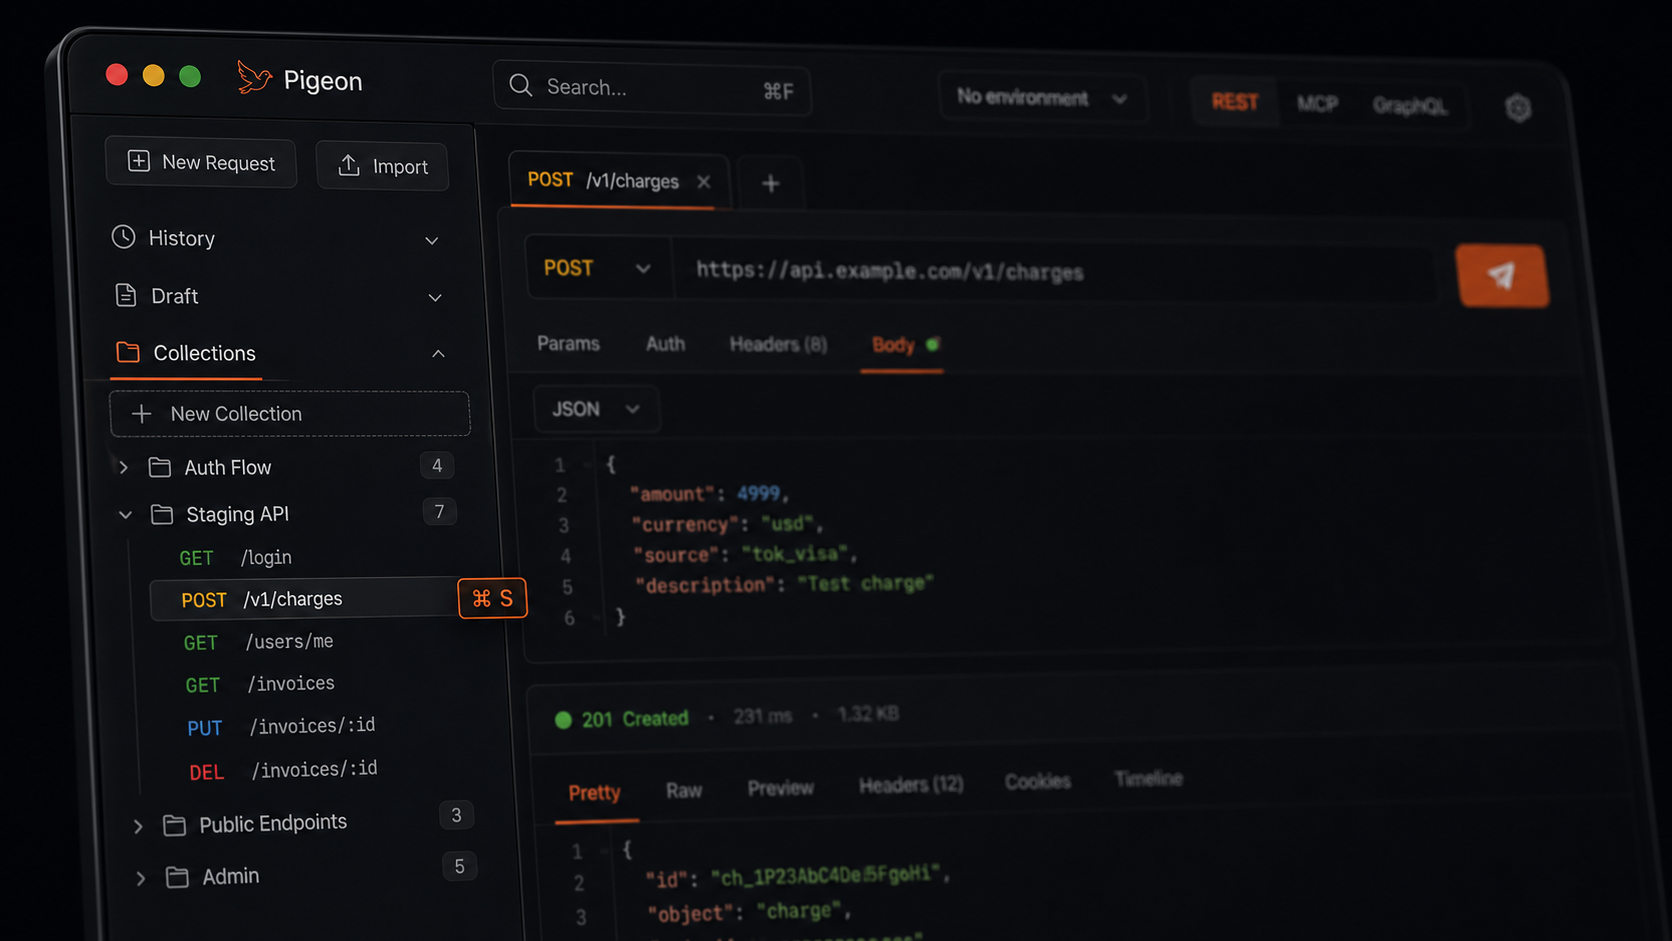Screen dimensions: 1672x941
Task: Expand the Auth Flow collection
Action: tap(123, 467)
